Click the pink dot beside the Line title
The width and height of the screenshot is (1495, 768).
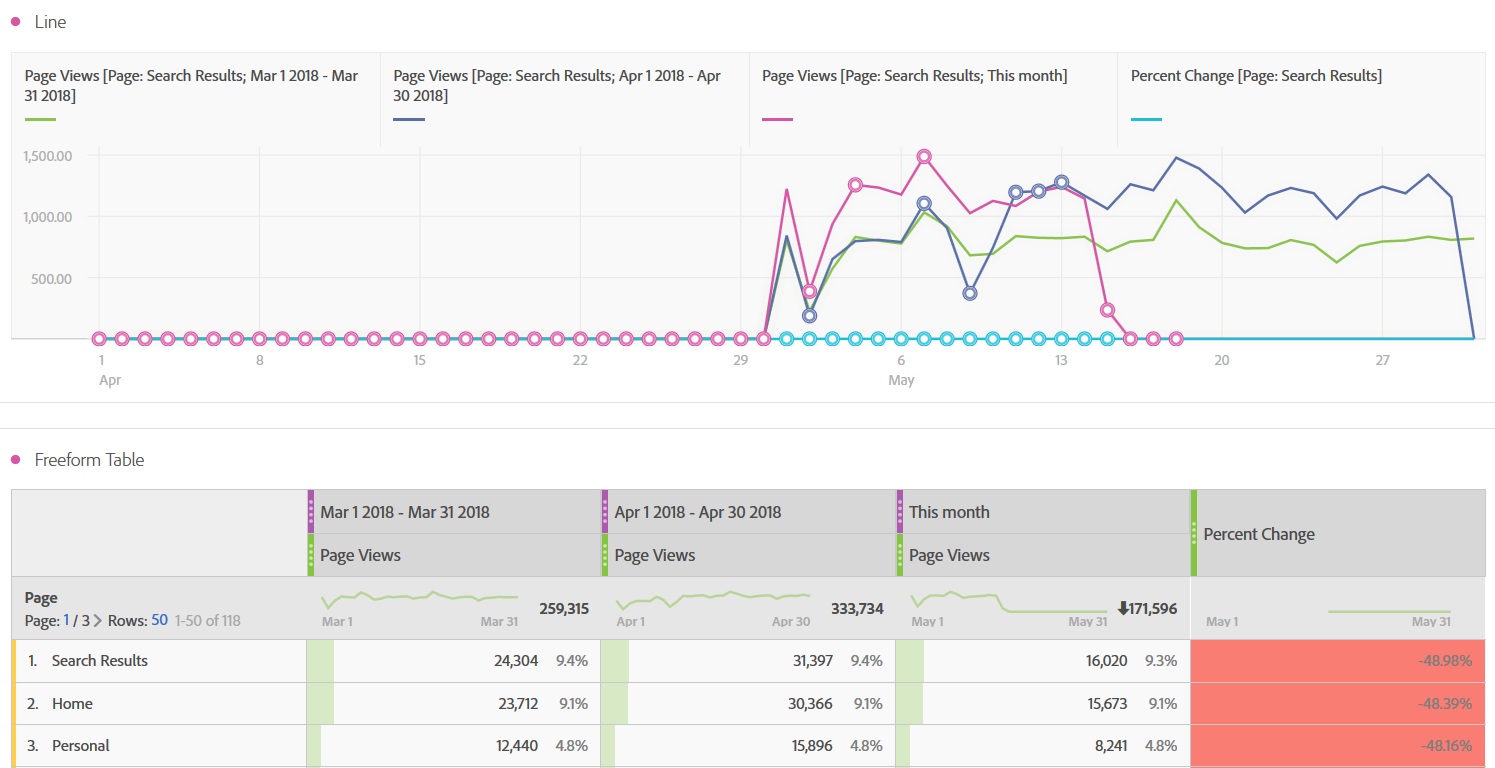[15, 22]
